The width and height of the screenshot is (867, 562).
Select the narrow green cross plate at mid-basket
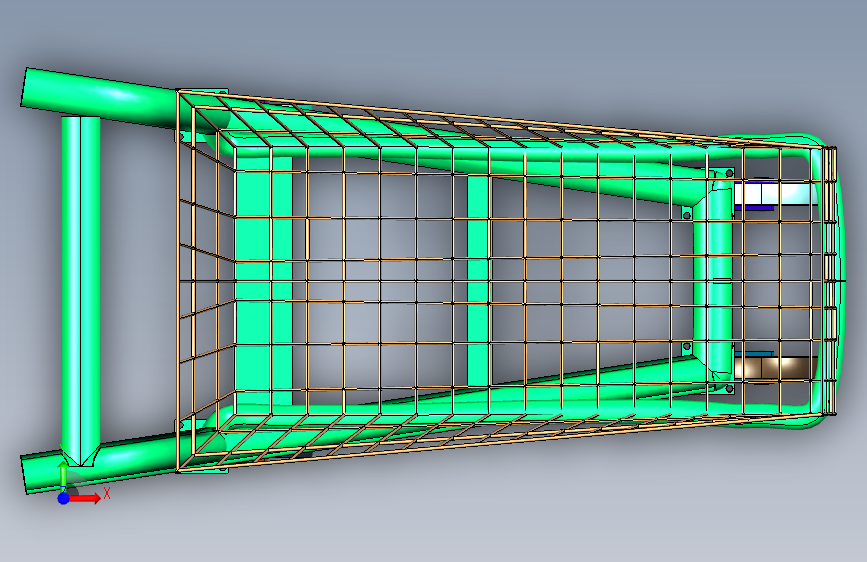click(479, 280)
